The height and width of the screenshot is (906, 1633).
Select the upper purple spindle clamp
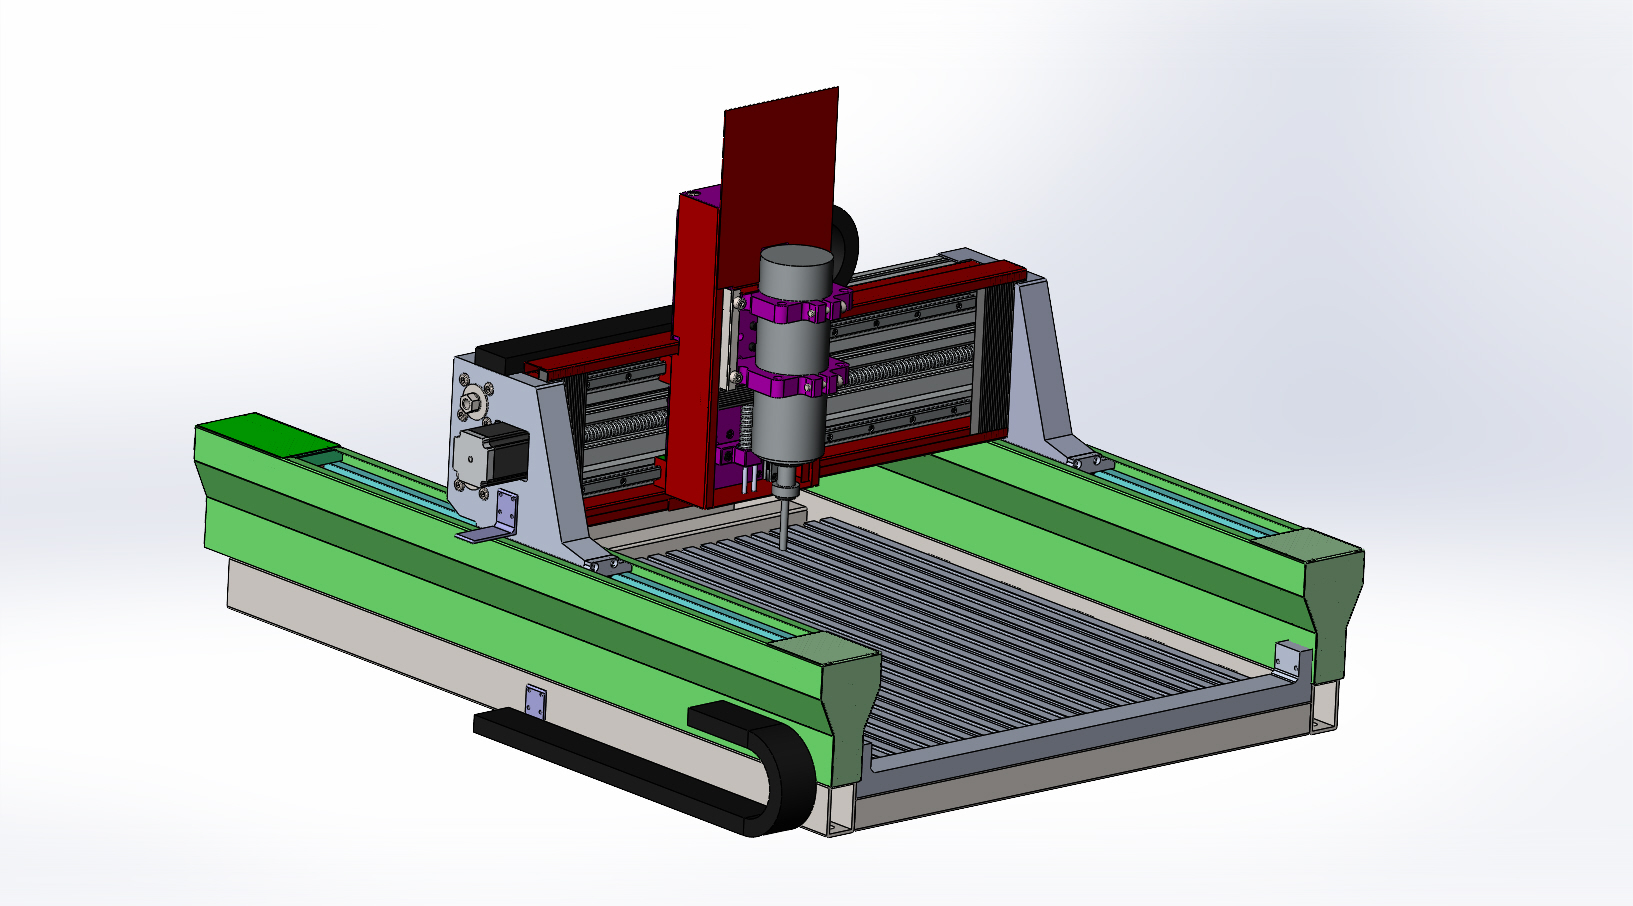pyautogui.click(x=800, y=304)
